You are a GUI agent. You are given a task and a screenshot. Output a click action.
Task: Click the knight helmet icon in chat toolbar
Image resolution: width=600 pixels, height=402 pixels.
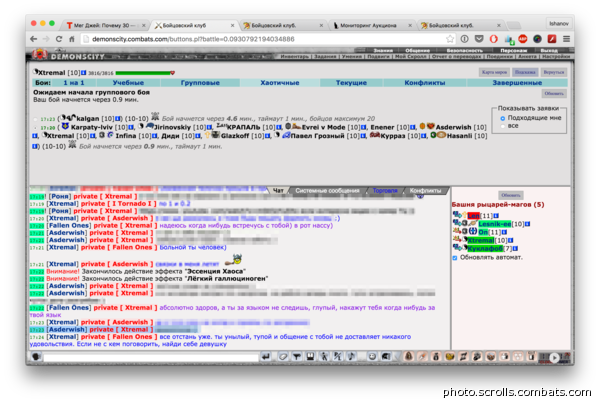[386, 356]
